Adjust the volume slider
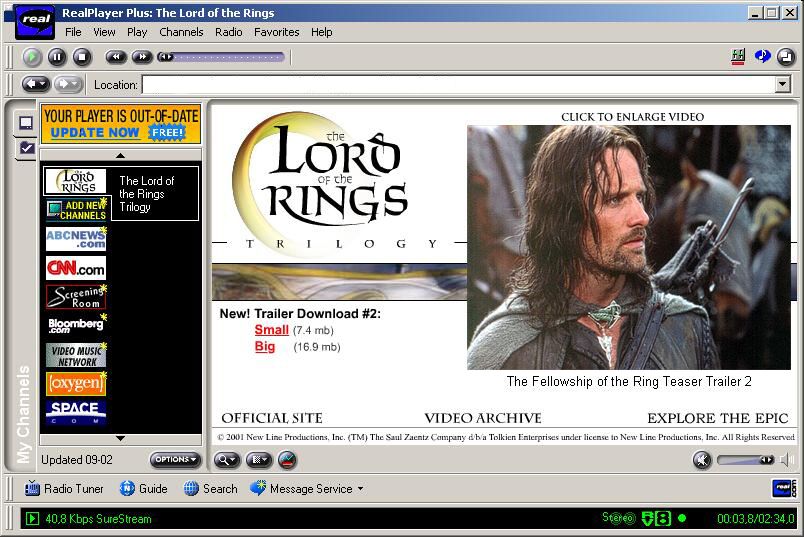Image resolution: width=804 pixels, height=537 pixels. (746, 460)
